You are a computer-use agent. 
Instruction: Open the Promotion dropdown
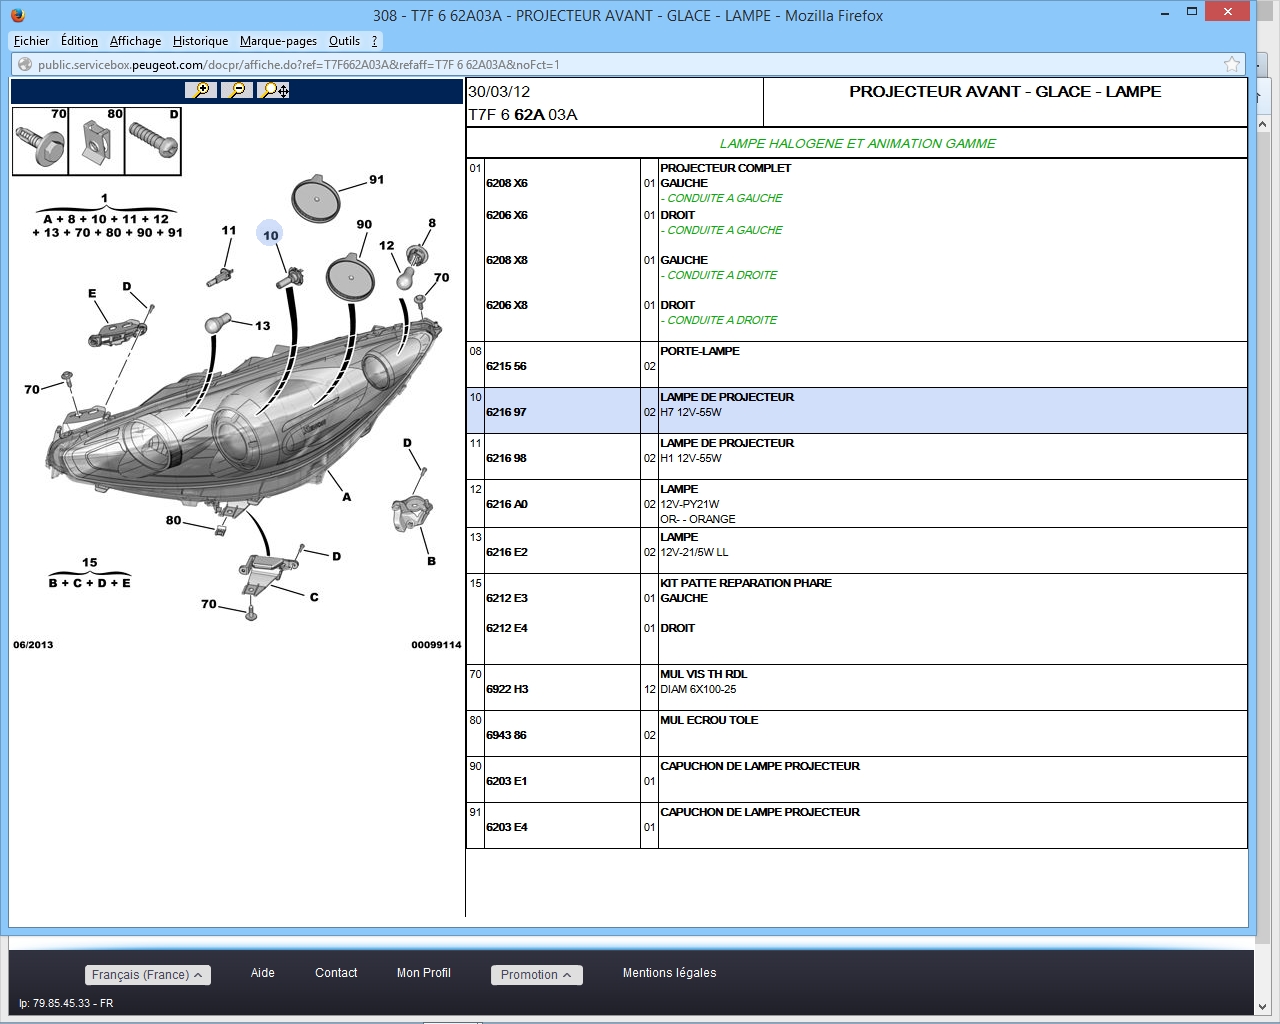[536, 975]
